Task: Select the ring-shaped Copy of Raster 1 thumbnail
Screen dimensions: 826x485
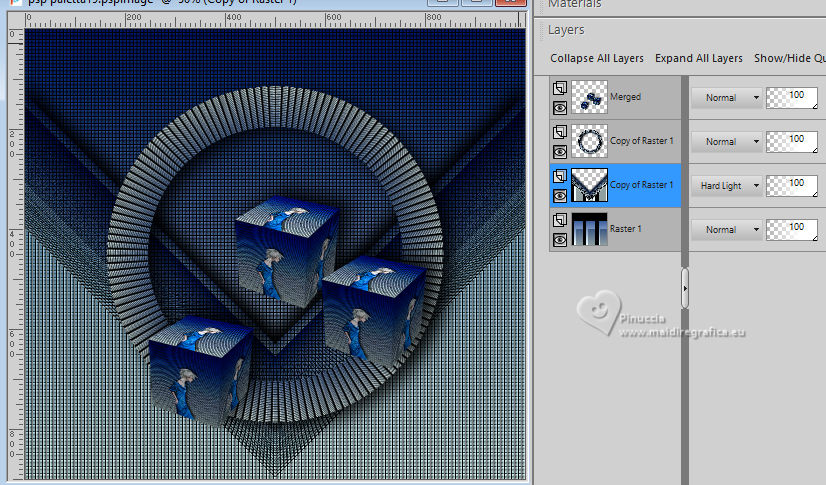Action: click(x=589, y=141)
